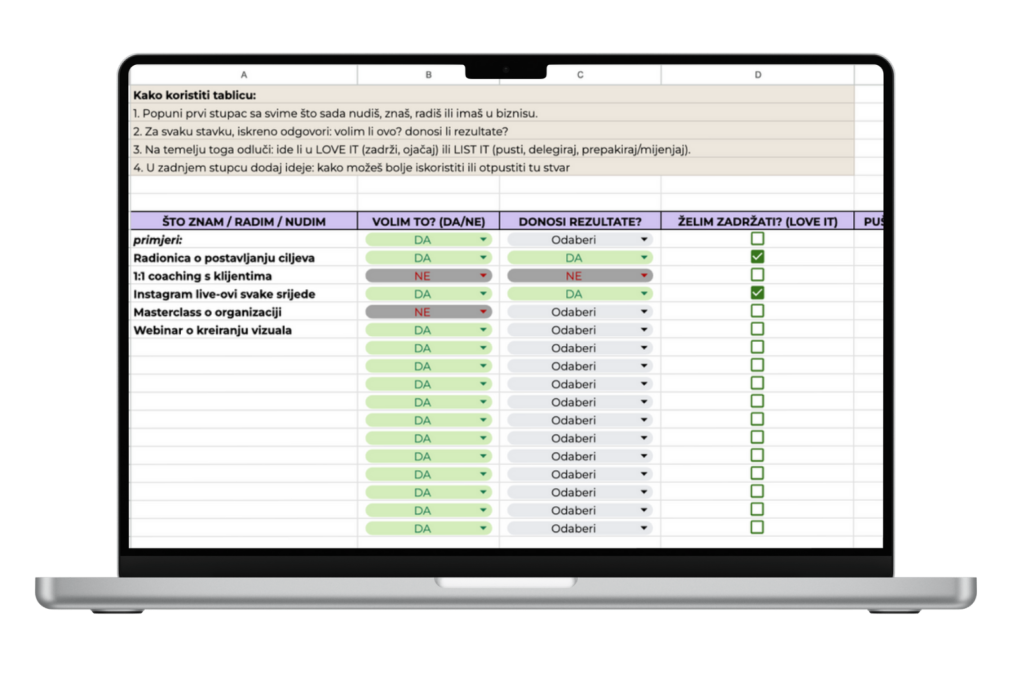Select the column A header
The image size is (1024, 684).
point(244,75)
